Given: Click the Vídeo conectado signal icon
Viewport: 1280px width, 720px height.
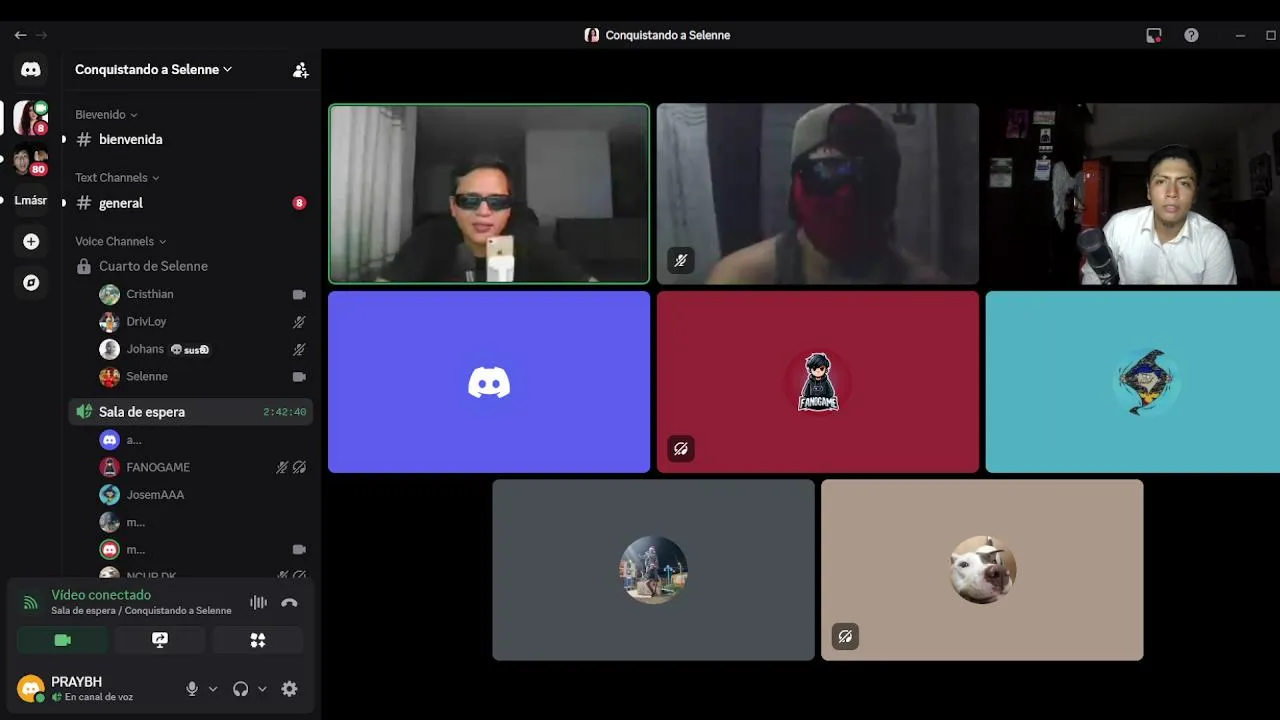Looking at the screenshot, I should (30, 603).
